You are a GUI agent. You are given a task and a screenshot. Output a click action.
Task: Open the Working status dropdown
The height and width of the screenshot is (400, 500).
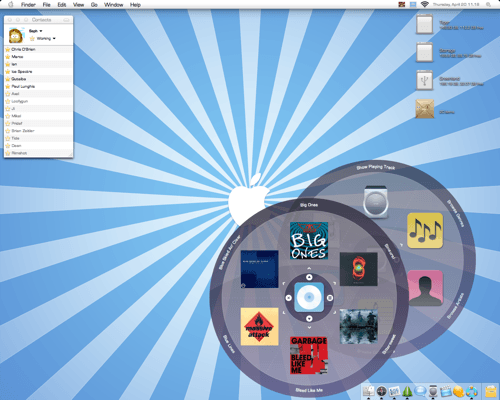click(x=46, y=39)
